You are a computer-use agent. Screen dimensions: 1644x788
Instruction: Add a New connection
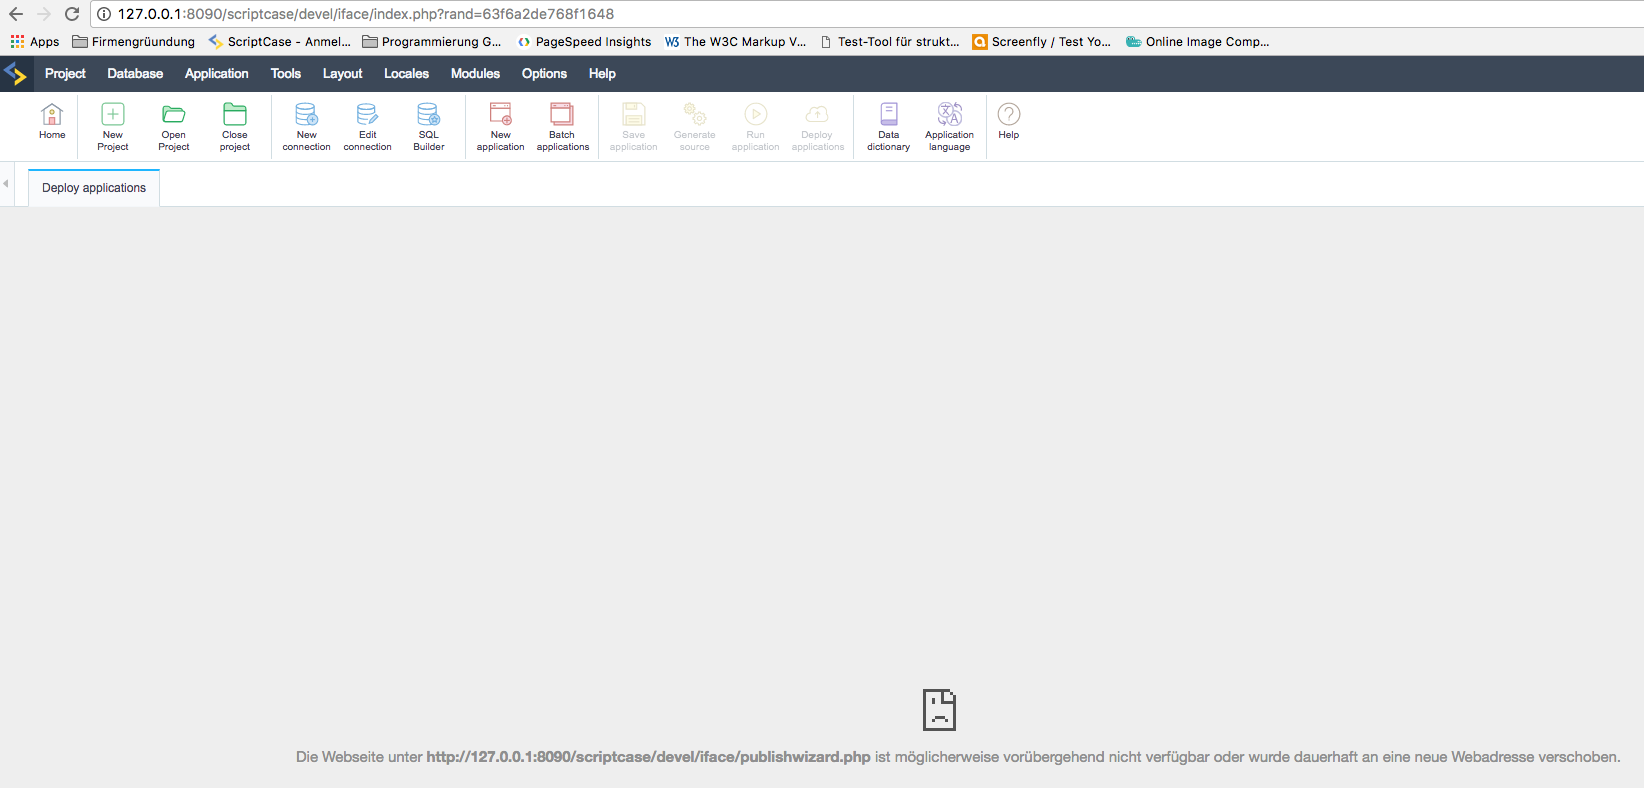pos(306,127)
